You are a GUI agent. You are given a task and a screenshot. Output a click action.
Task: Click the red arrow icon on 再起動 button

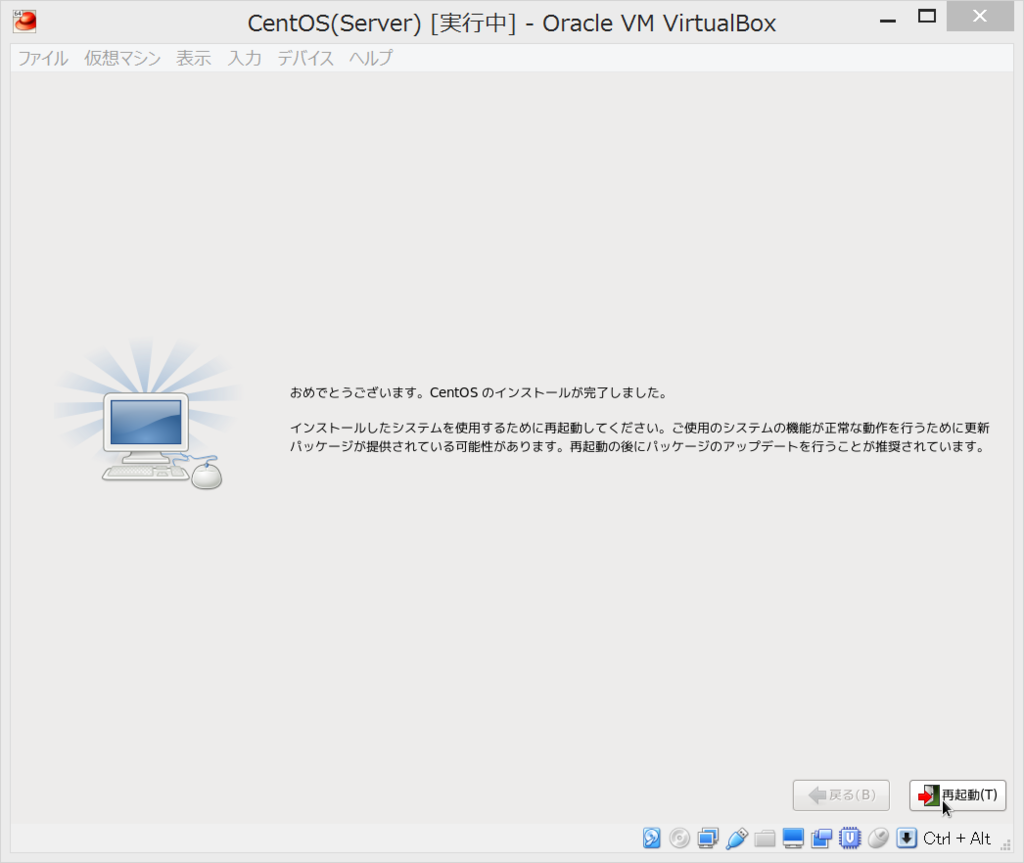(927, 795)
